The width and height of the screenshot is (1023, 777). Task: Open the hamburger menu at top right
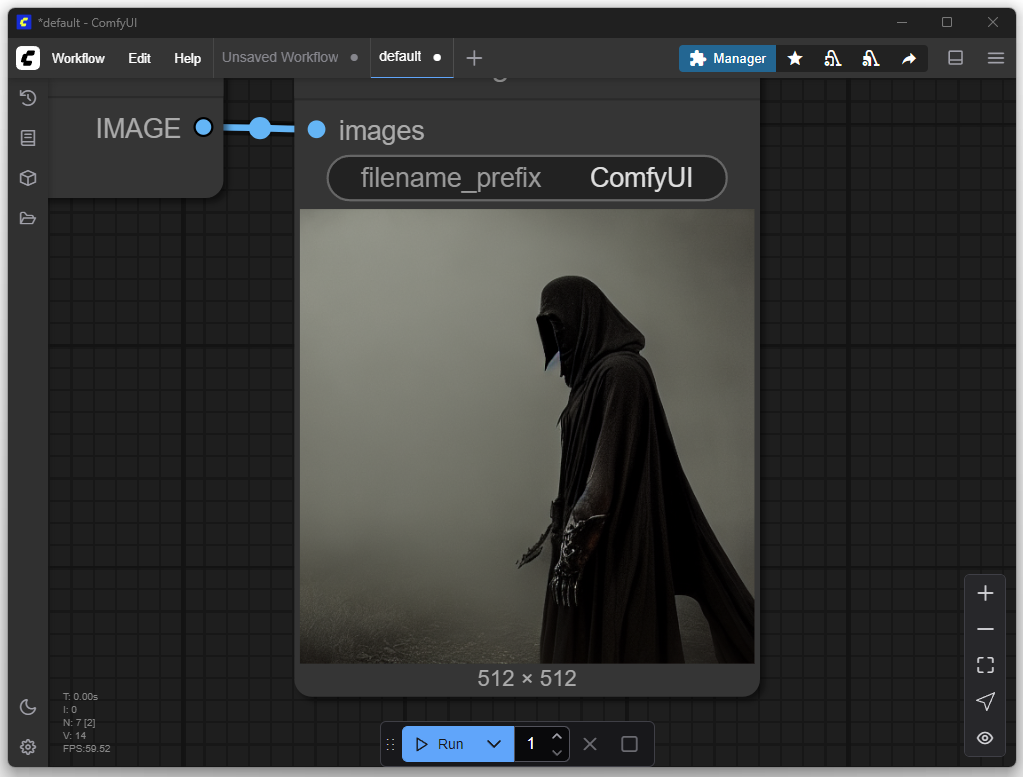coord(995,58)
